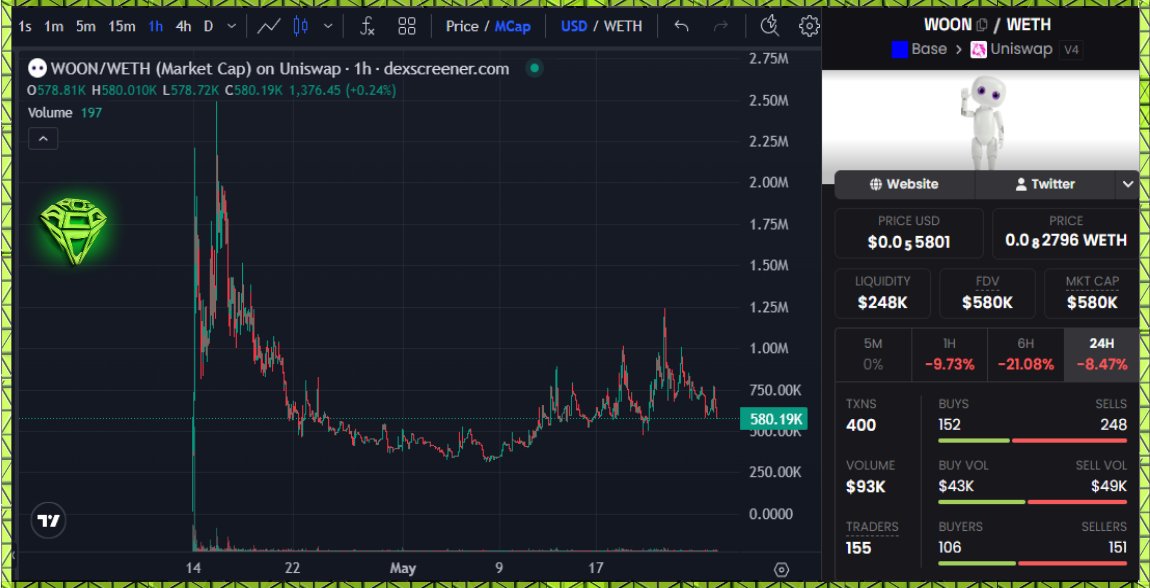Viewport: 1150px width, 588px height.
Task: Select the 1s timeframe
Action: click(25, 26)
